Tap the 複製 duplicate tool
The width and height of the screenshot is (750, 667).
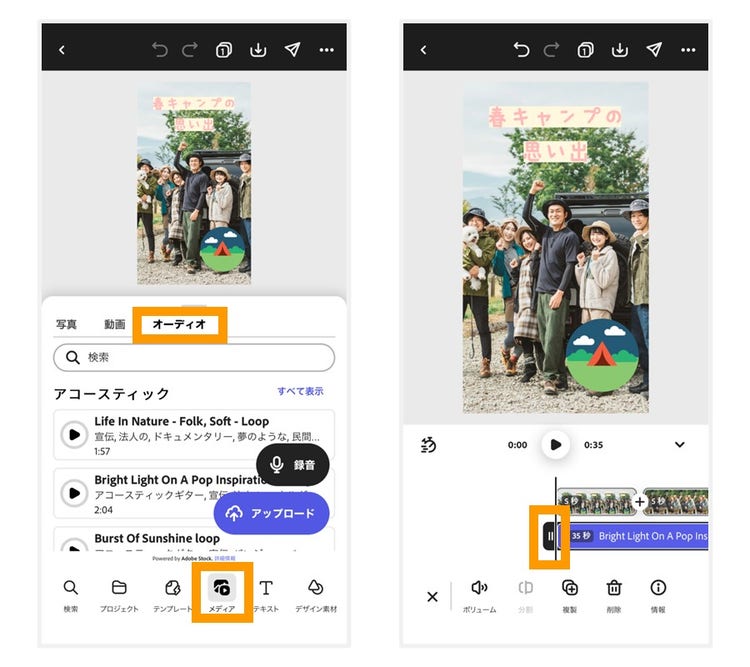(570, 596)
